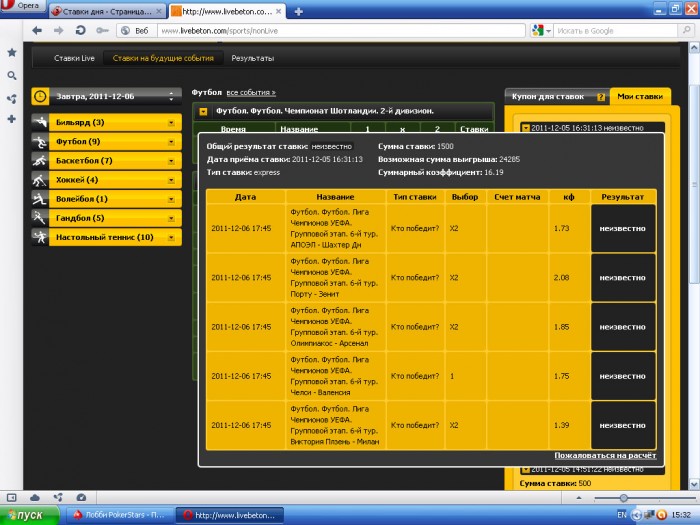Switch to the Ставки дня browser tab
This screenshot has height=525, width=700.
(107, 12)
